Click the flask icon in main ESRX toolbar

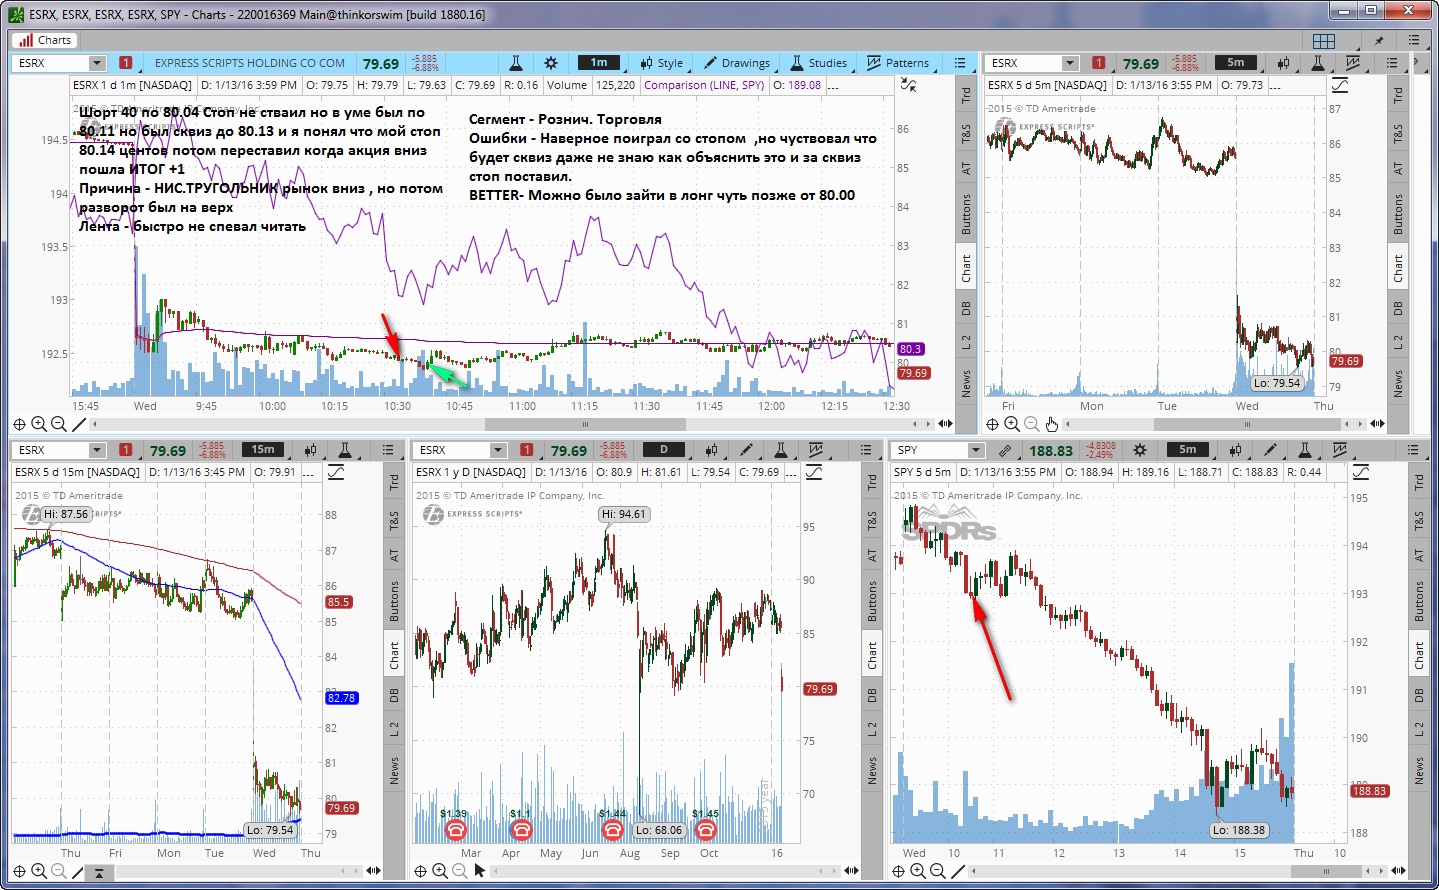pyautogui.click(x=516, y=63)
